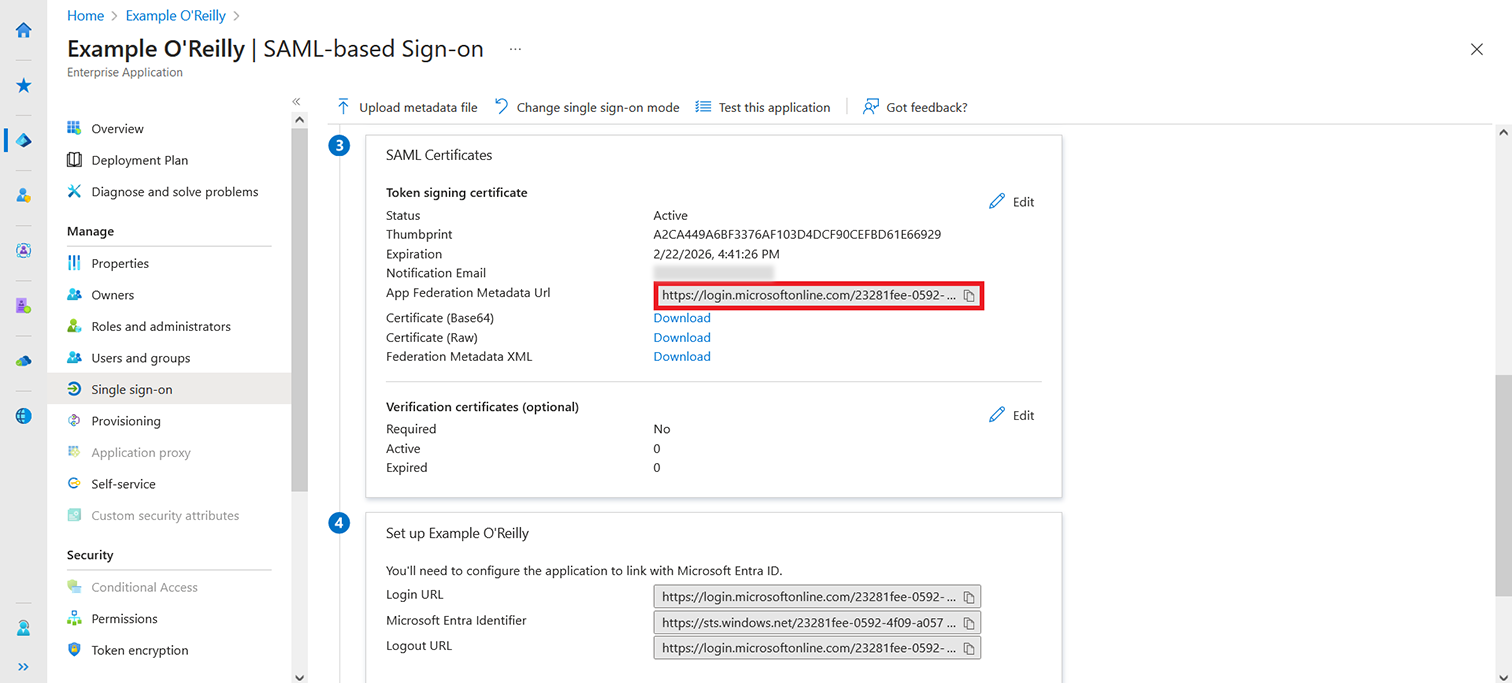
Task: Open the Home icon in left rail
Action: pos(24,30)
